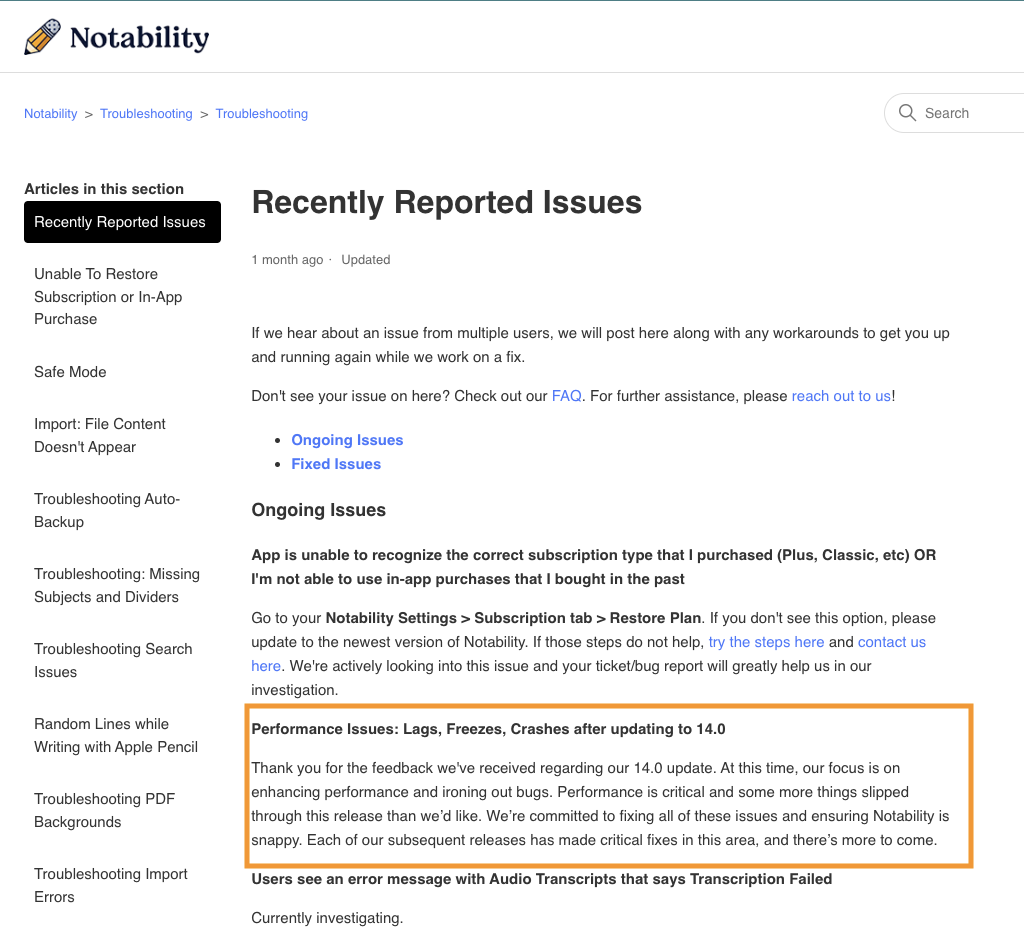Screen dimensions: 1024x941
Task: Jump to Ongoing Issues anchor link
Action: tap(347, 440)
